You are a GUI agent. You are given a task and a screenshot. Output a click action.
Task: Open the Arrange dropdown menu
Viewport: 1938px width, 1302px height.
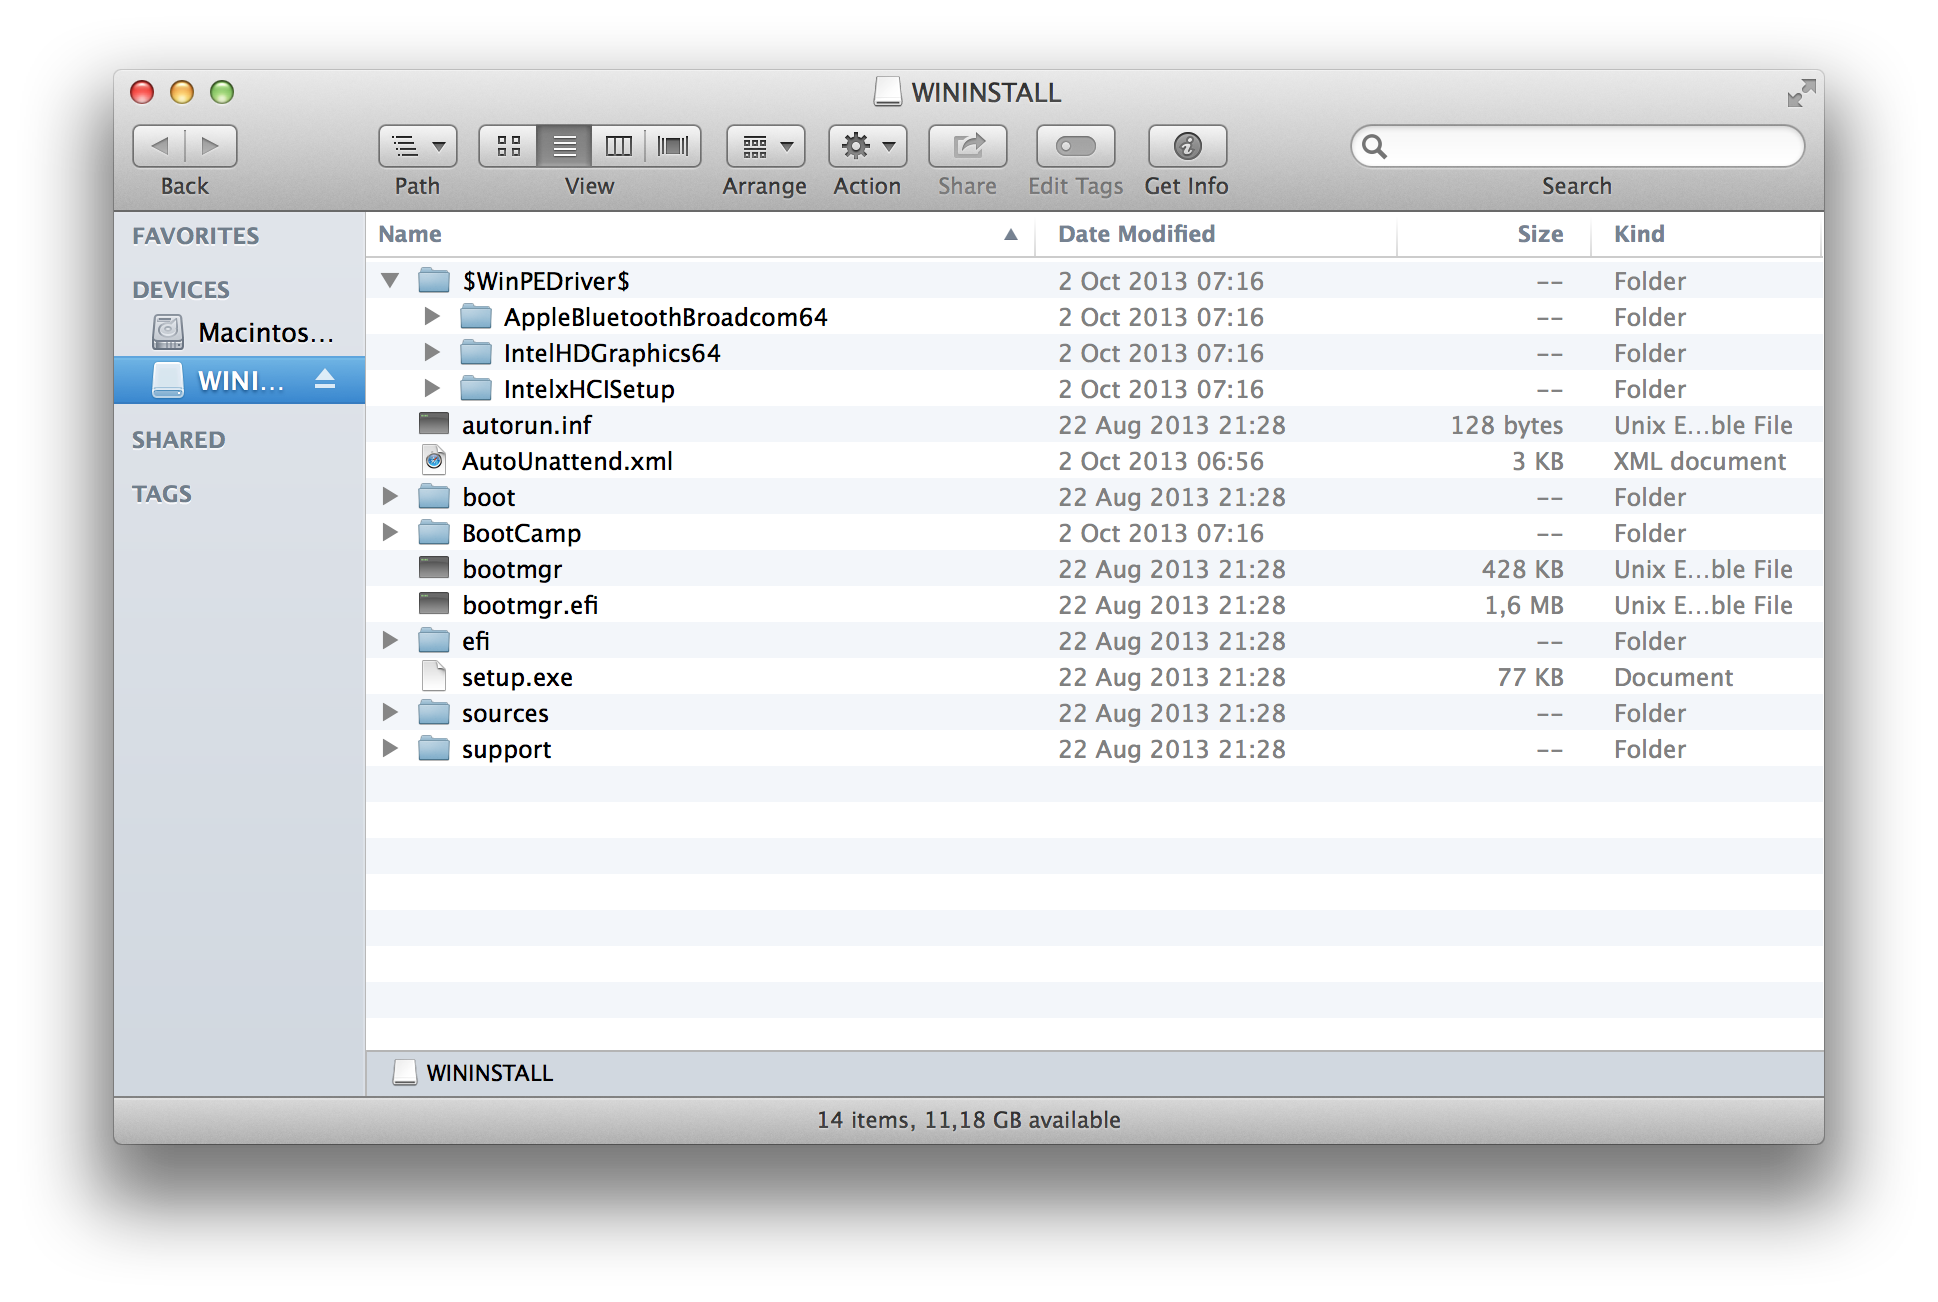[766, 146]
